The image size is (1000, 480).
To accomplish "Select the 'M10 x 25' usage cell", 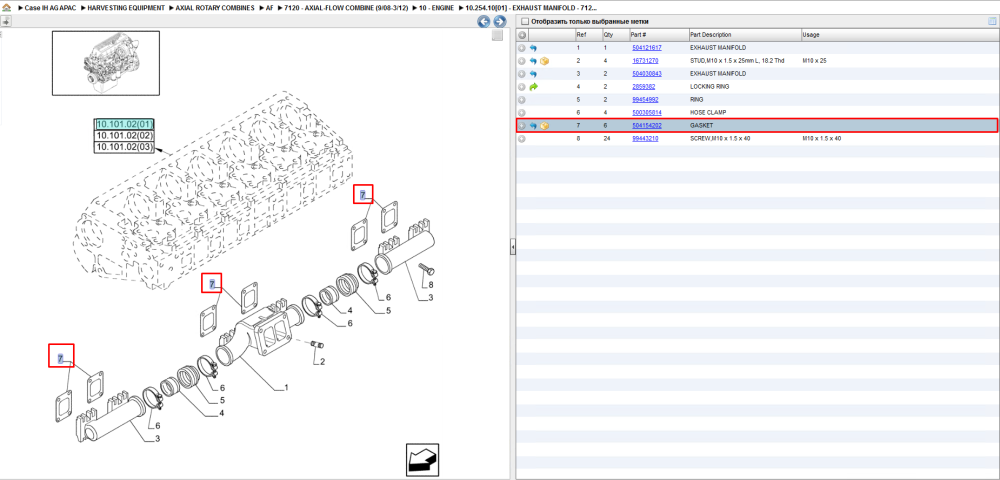I will pos(814,61).
